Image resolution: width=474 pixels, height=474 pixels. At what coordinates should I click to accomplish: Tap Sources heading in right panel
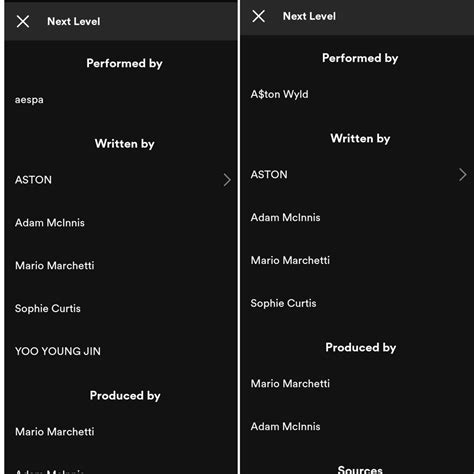coord(360,469)
